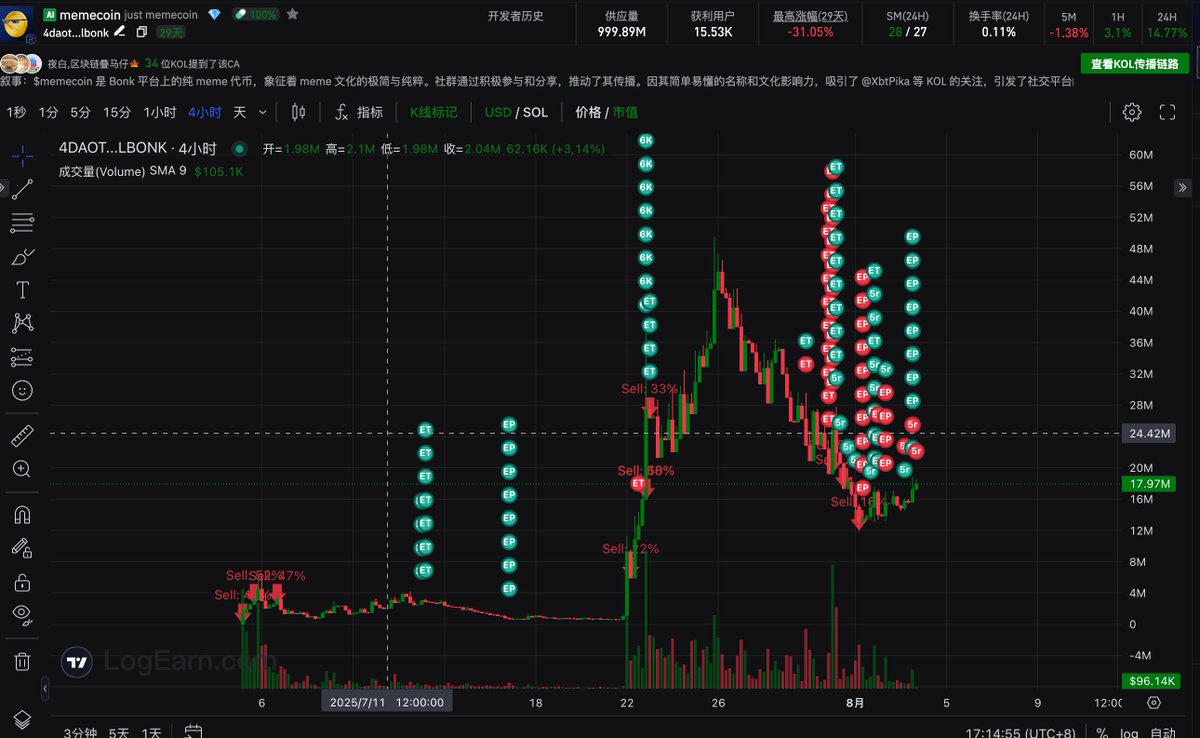Image resolution: width=1200 pixels, height=738 pixels.
Task: Open the developer history section
Action: [x=515, y=16]
